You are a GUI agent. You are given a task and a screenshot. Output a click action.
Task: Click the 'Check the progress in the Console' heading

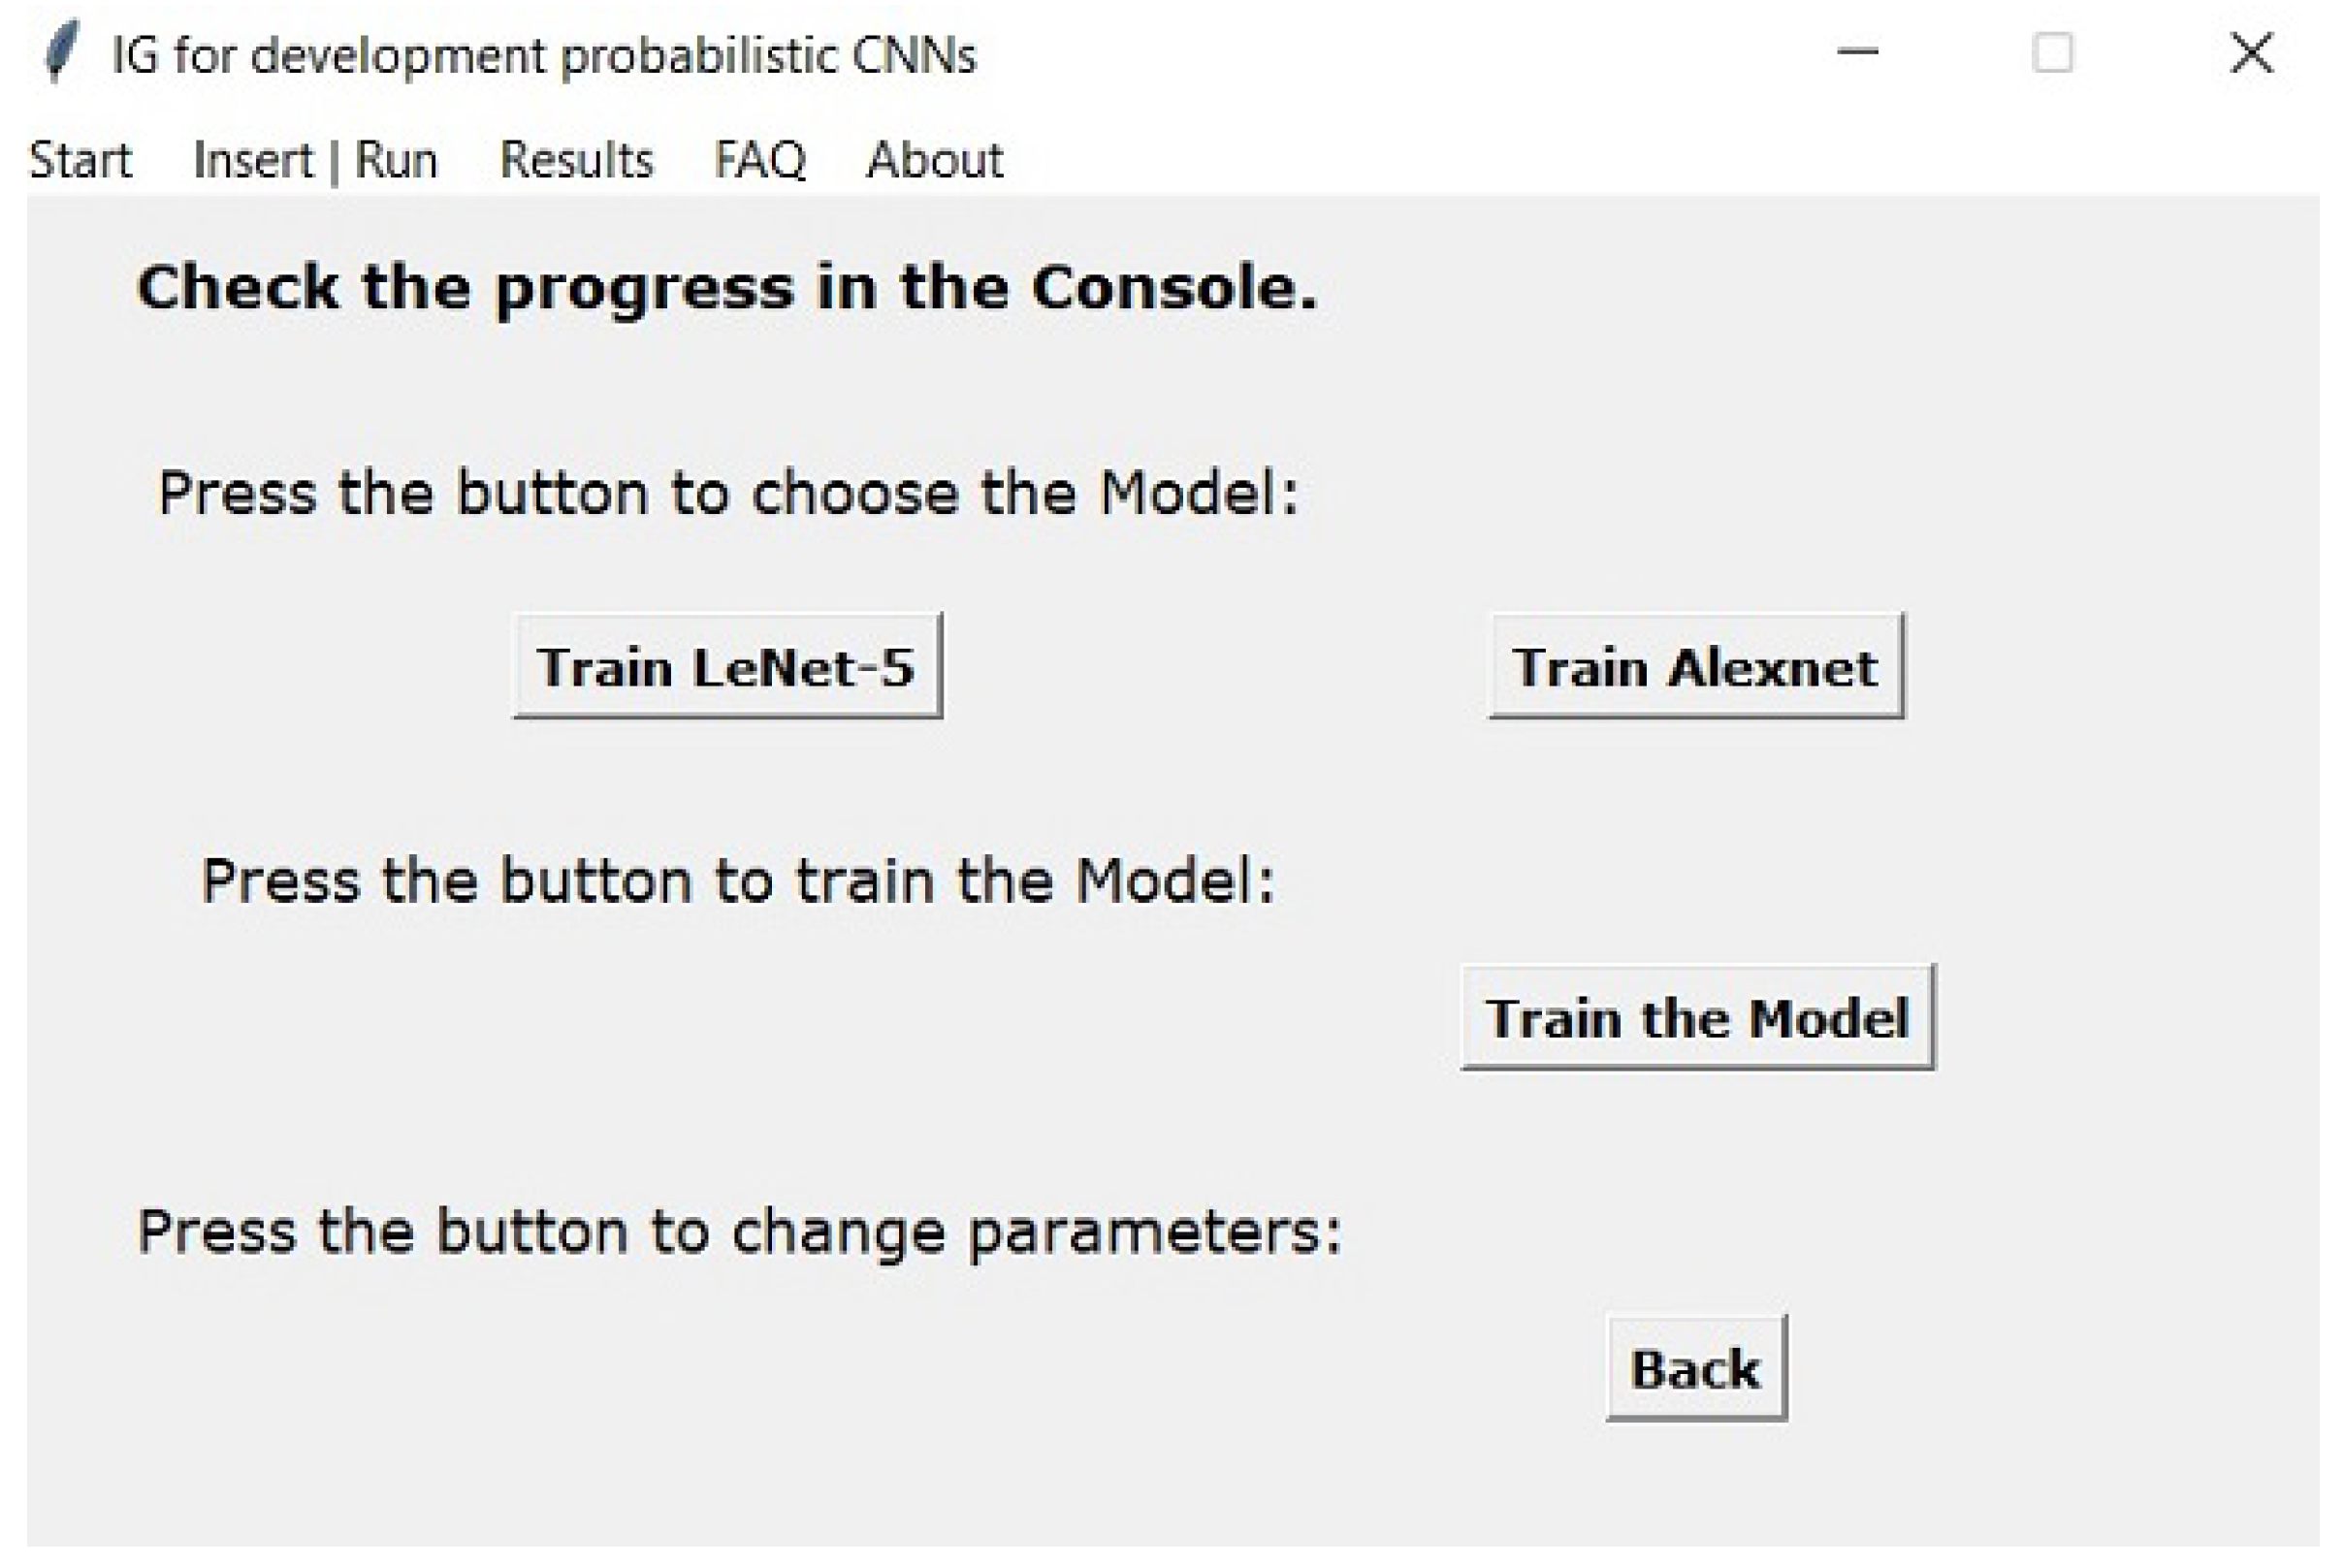(727, 288)
